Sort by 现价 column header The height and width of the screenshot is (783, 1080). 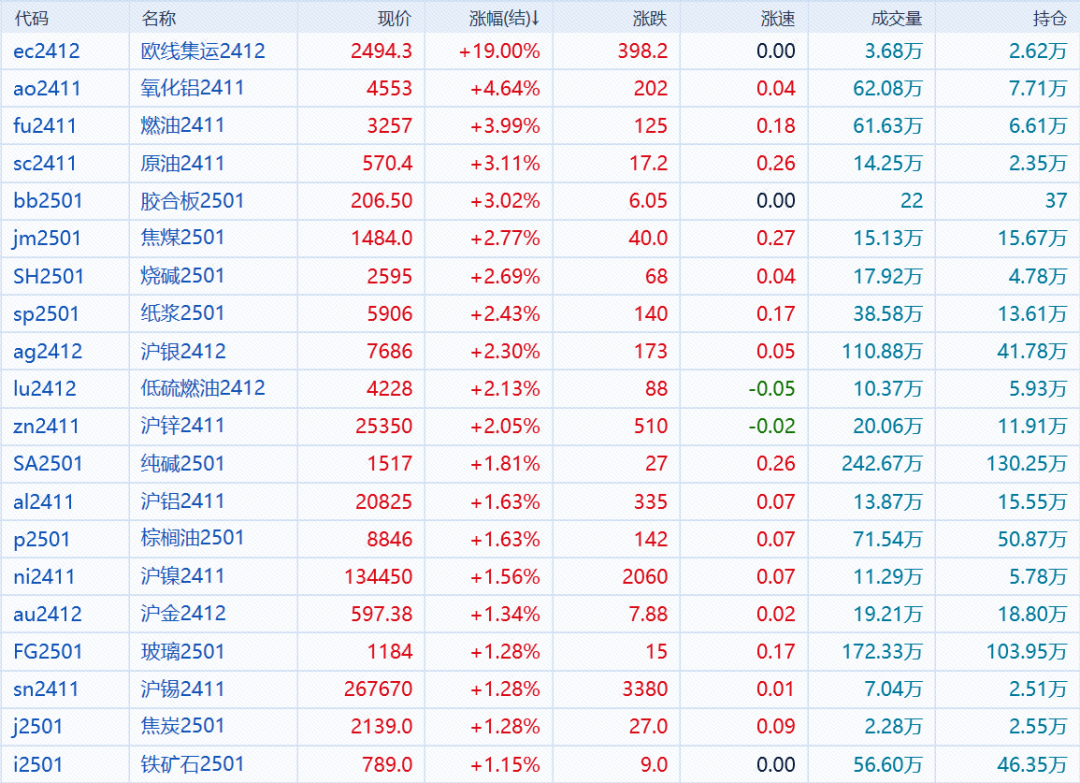tap(395, 18)
